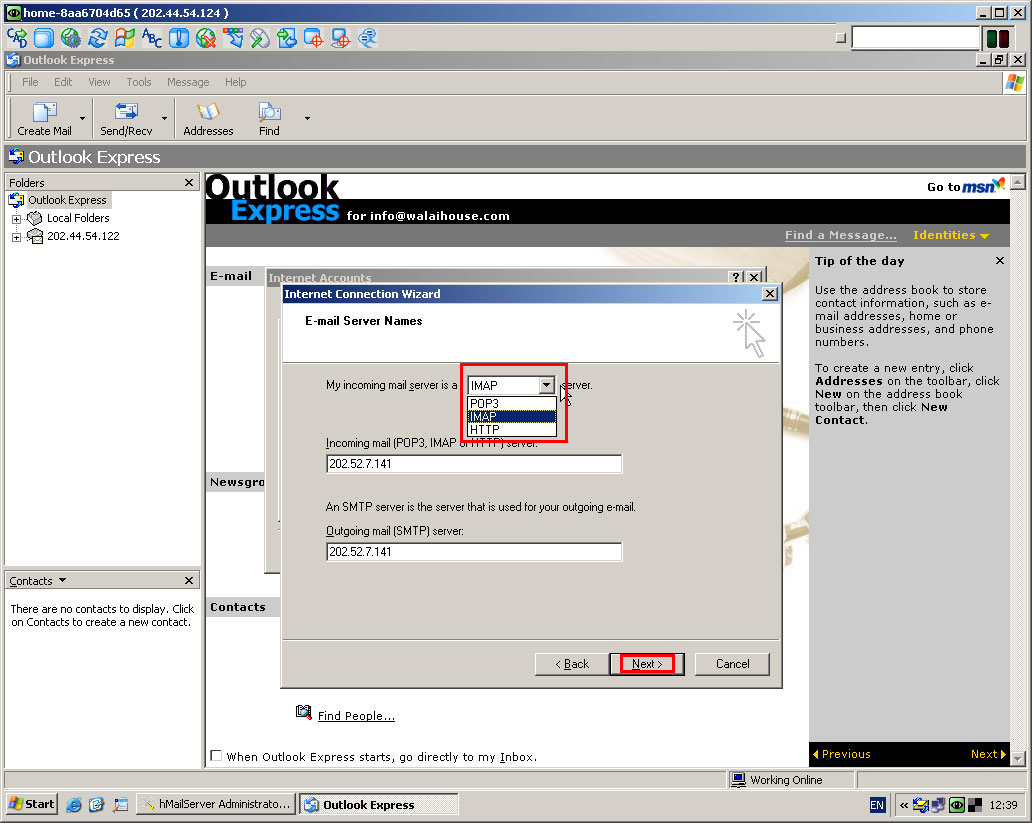Choose HTTP from the server type list
Viewport: 1032px width, 823px height.
tap(511, 429)
